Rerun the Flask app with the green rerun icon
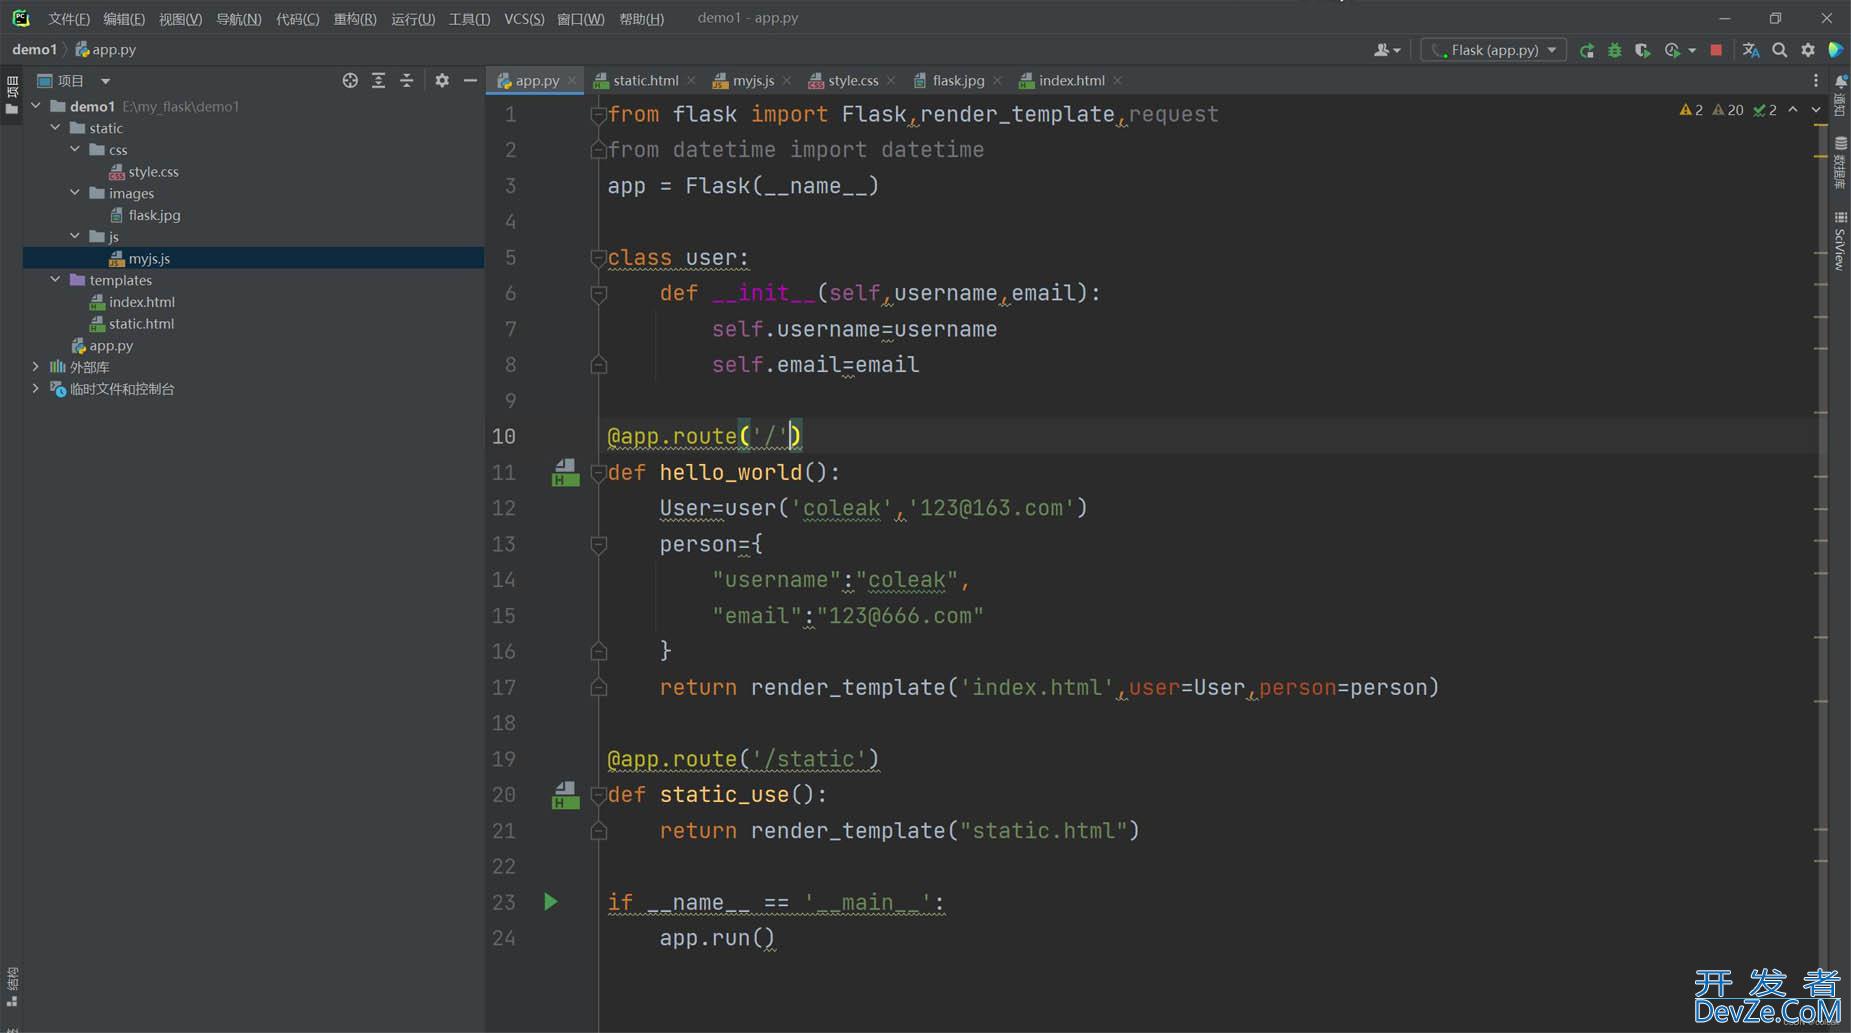Screen dimensions: 1851x1033 coord(1587,50)
